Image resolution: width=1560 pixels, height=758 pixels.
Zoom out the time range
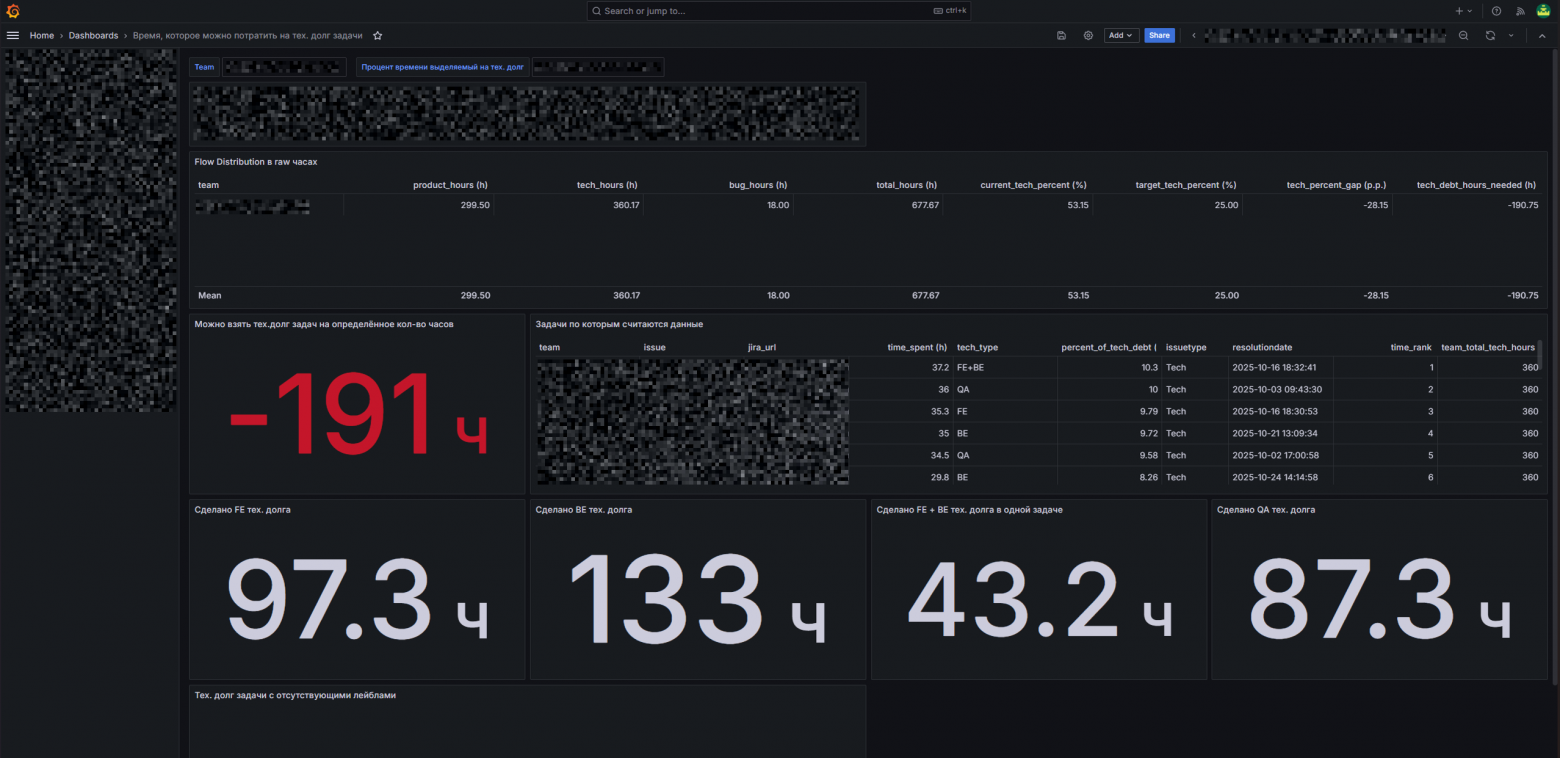pyautogui.click(x=1463, y=35)
